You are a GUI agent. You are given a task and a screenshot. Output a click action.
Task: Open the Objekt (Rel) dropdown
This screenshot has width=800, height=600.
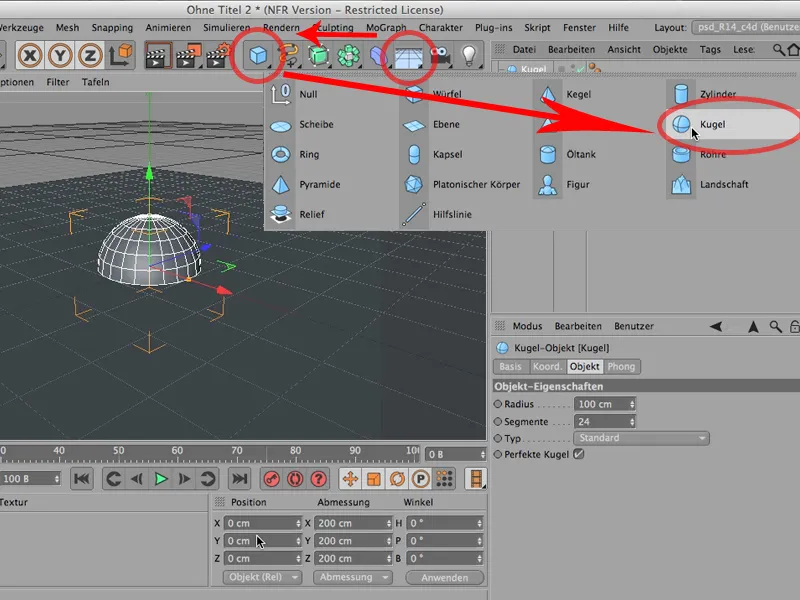[262, 577]
